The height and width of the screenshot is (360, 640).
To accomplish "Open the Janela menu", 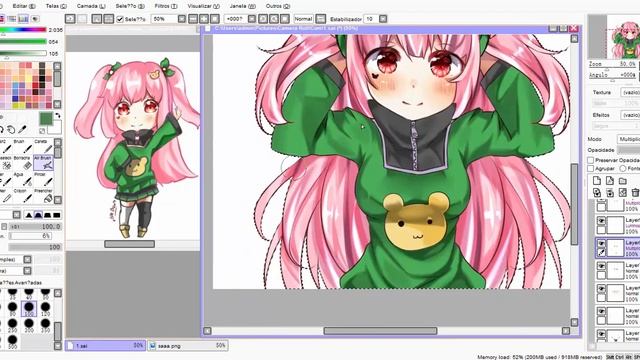I will pyautogui.click(x=242, y=6).
